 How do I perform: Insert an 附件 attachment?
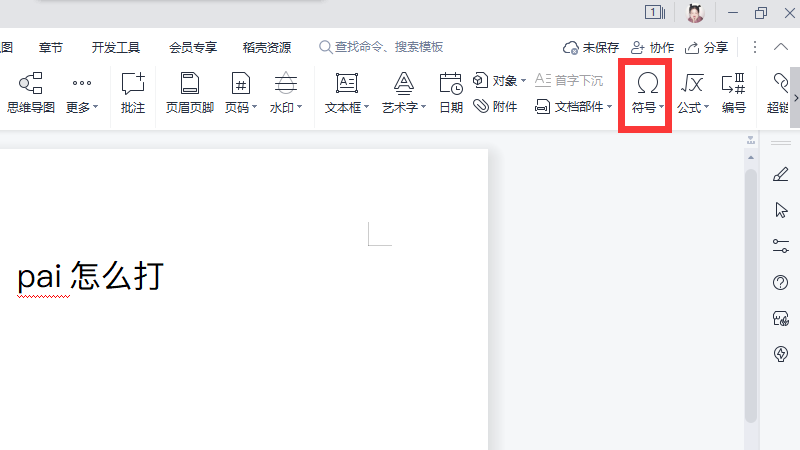[x=496, y=106]
